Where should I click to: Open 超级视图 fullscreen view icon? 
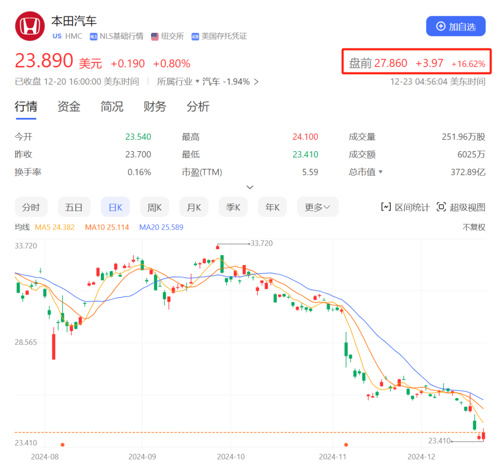pyautogui.click(x=441, y=207)
